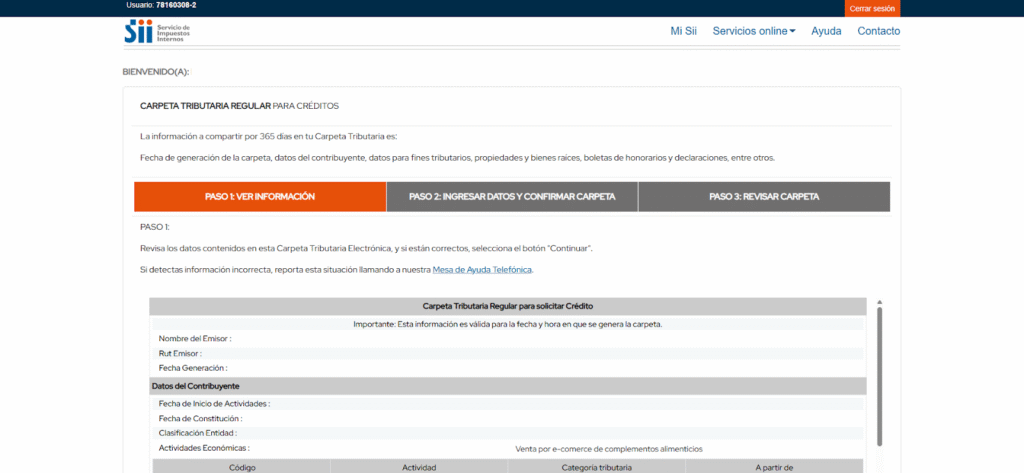Click the Carpeta Tributaria Regular para Créditos heading
This screenshot has height=473, width=1024.
pos(240,105)
